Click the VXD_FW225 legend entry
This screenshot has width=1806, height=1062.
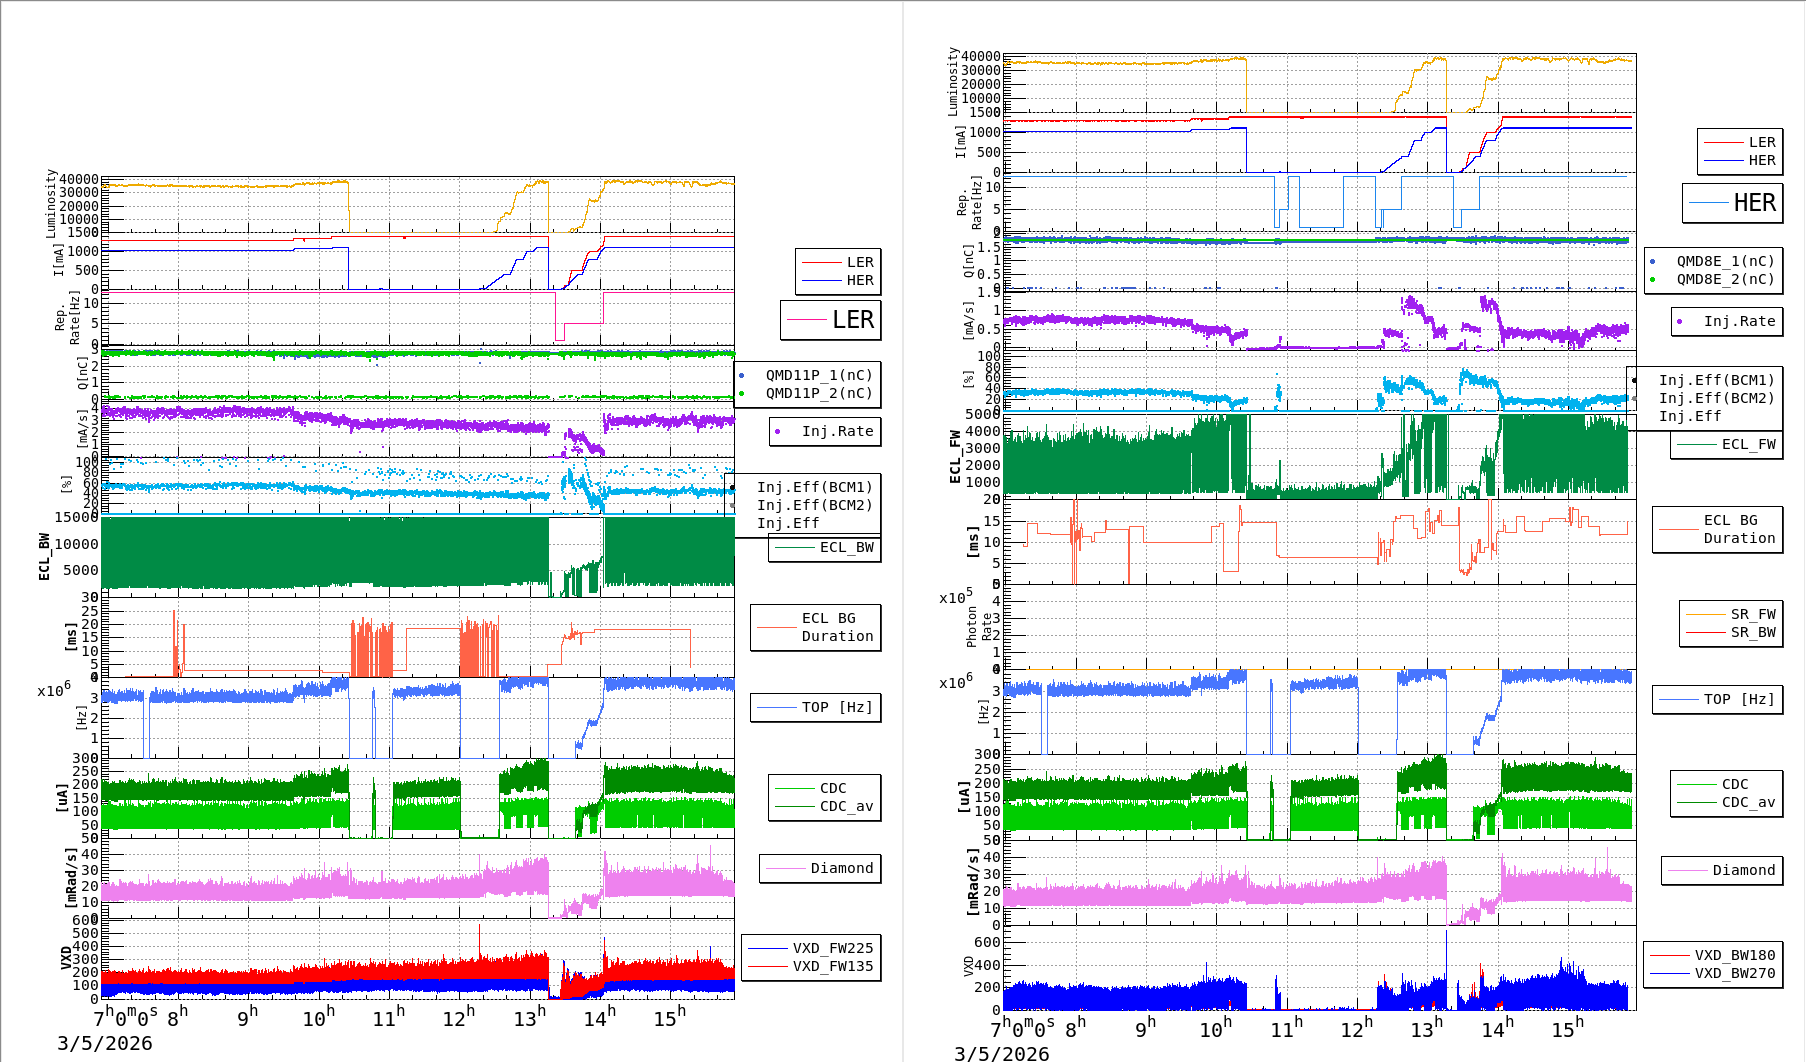point(832,948)
